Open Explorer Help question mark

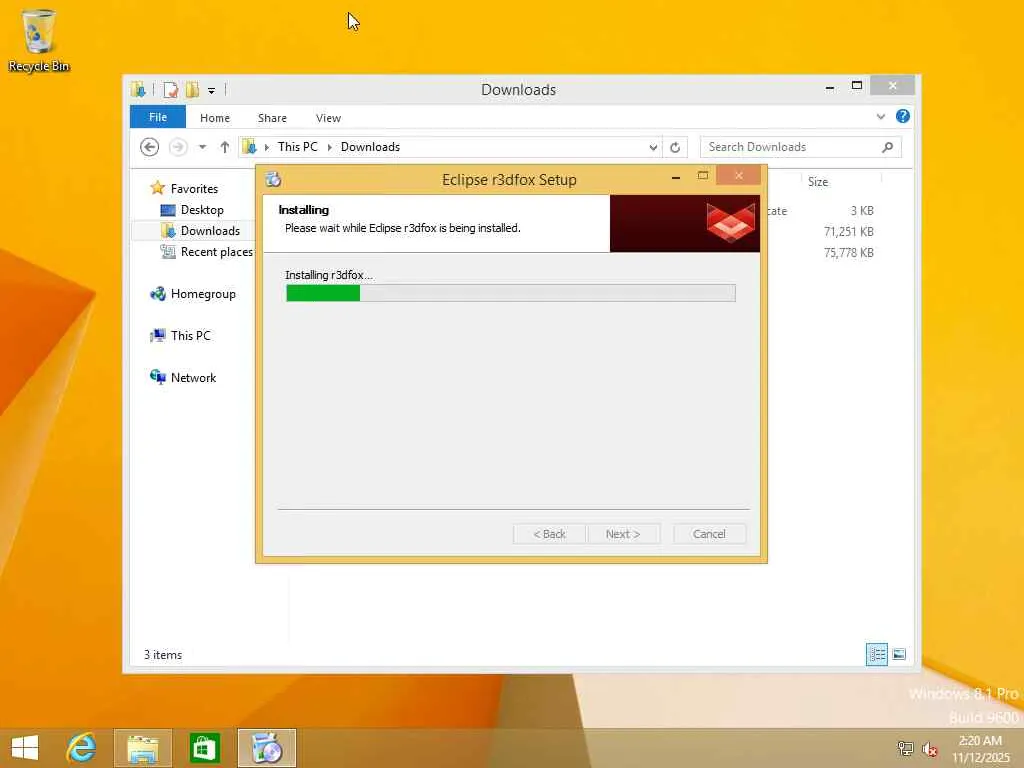(x=903, y=116)
